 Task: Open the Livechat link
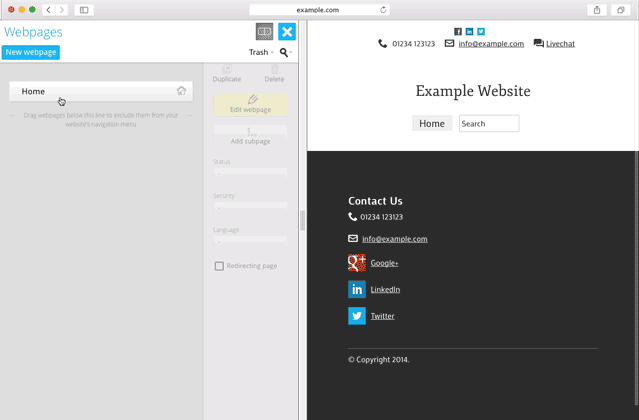pos(560,44)
